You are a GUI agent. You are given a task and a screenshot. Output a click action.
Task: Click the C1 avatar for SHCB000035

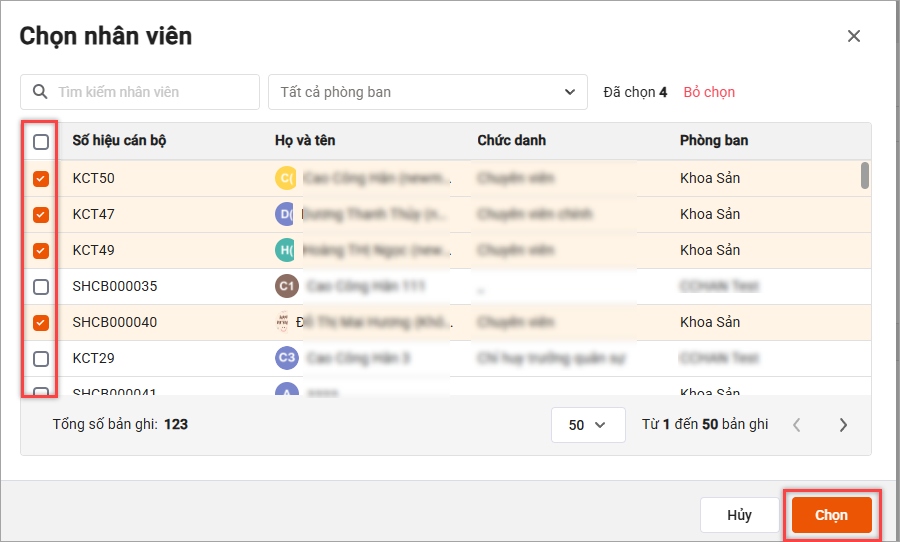[x=286, y=286]
